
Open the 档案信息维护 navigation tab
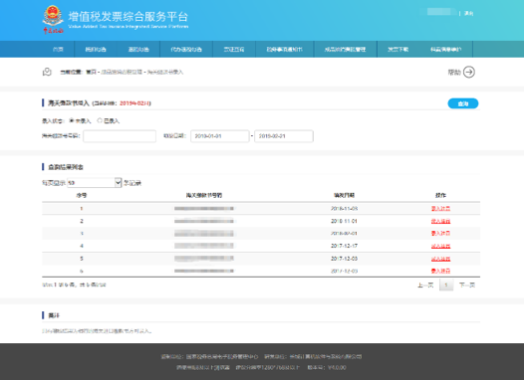pyautogui.click(x=446, y=49)
